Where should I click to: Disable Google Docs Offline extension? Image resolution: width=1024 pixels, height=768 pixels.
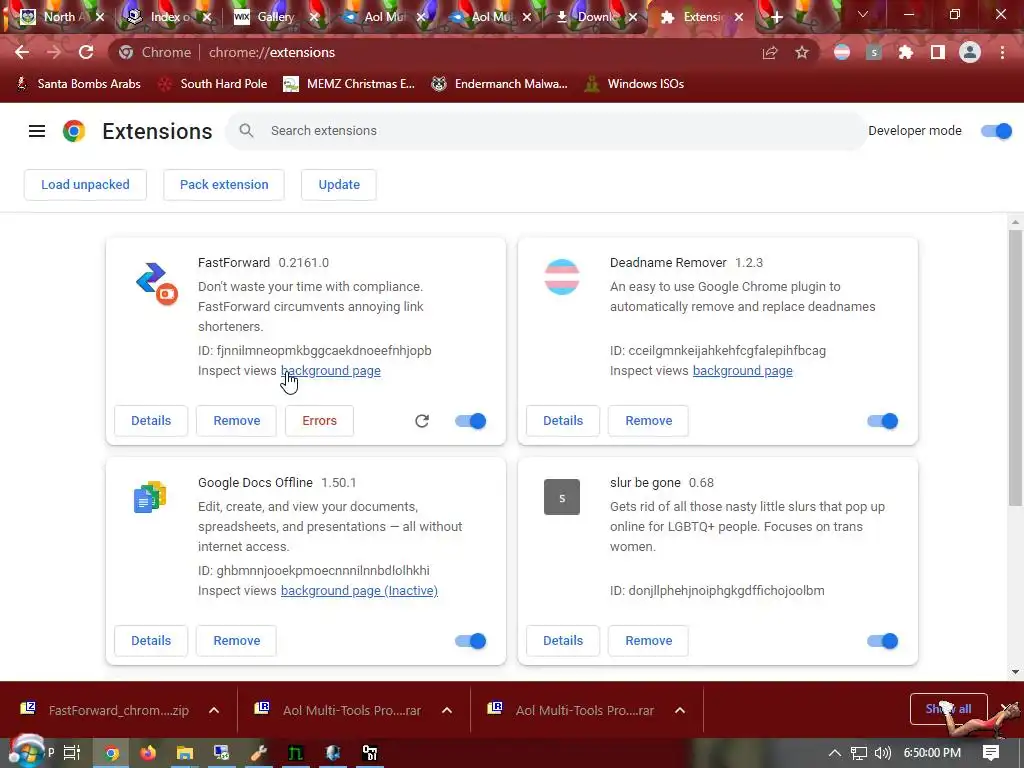(x=470, y=641)
